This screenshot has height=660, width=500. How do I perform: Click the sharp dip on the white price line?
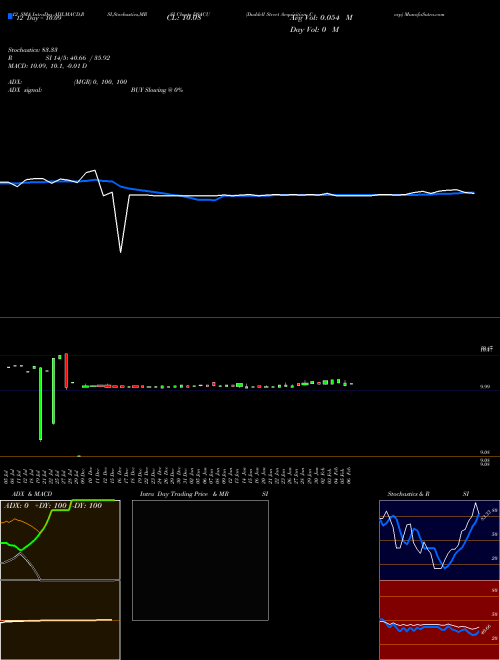coord(121,252)
